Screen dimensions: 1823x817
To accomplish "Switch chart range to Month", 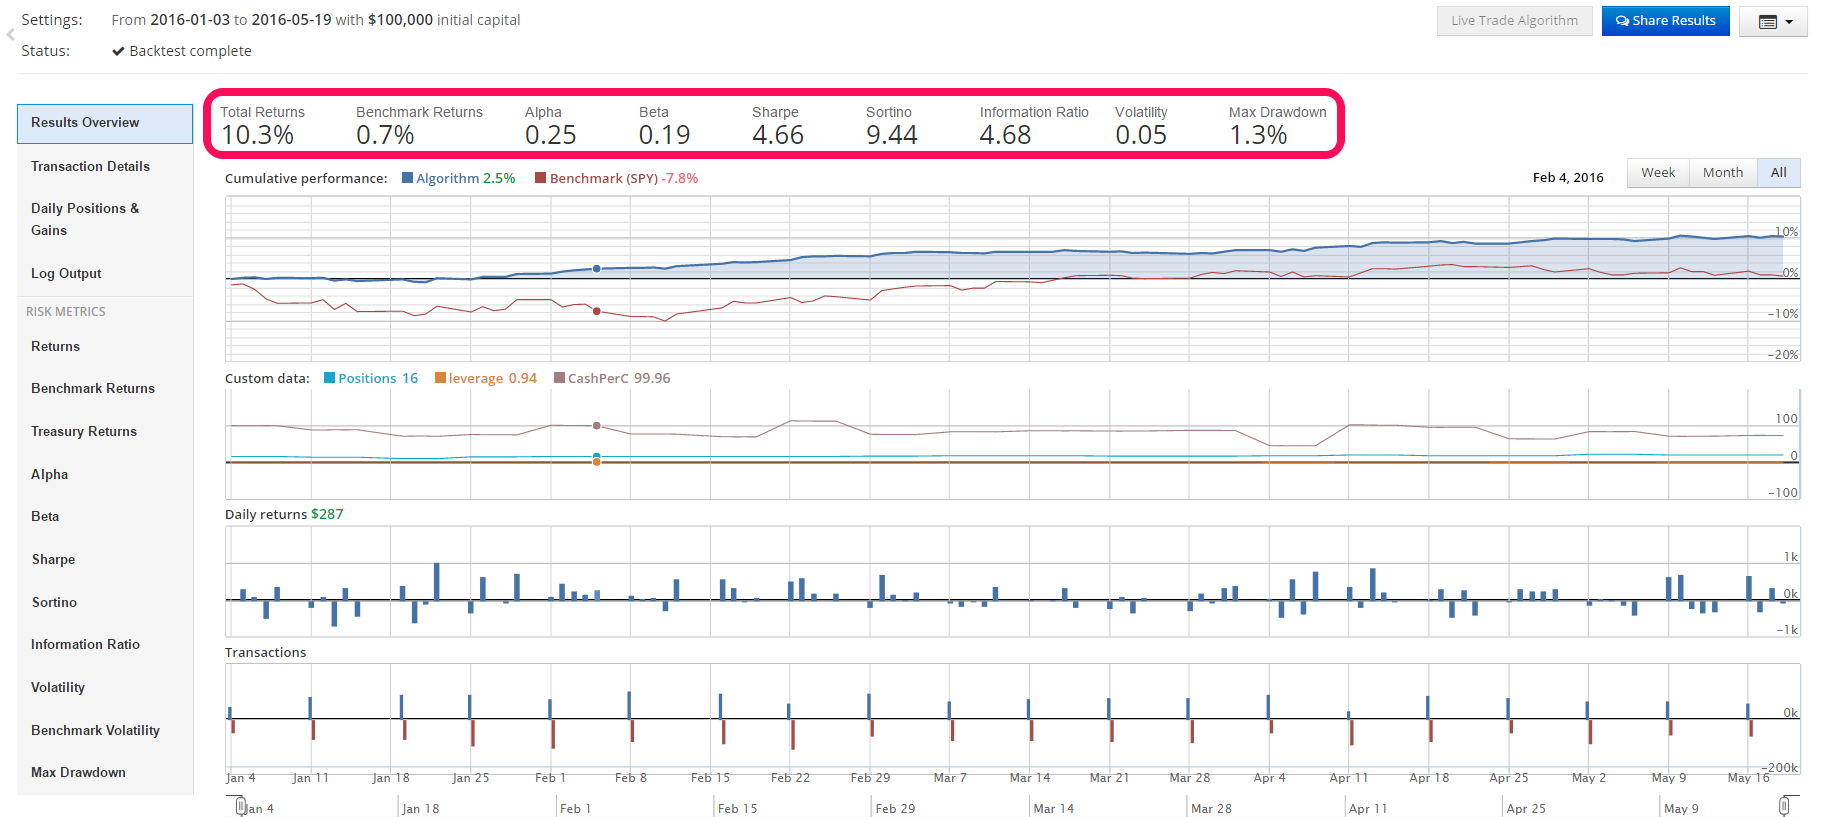I will [1722, 173].
